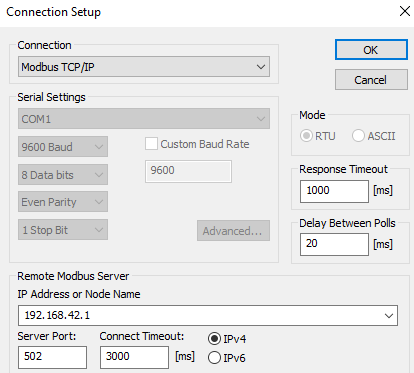The image size is (414, 373).
Task: Open the 8 Data bits dropdown
Action: [x=63, y=174]
